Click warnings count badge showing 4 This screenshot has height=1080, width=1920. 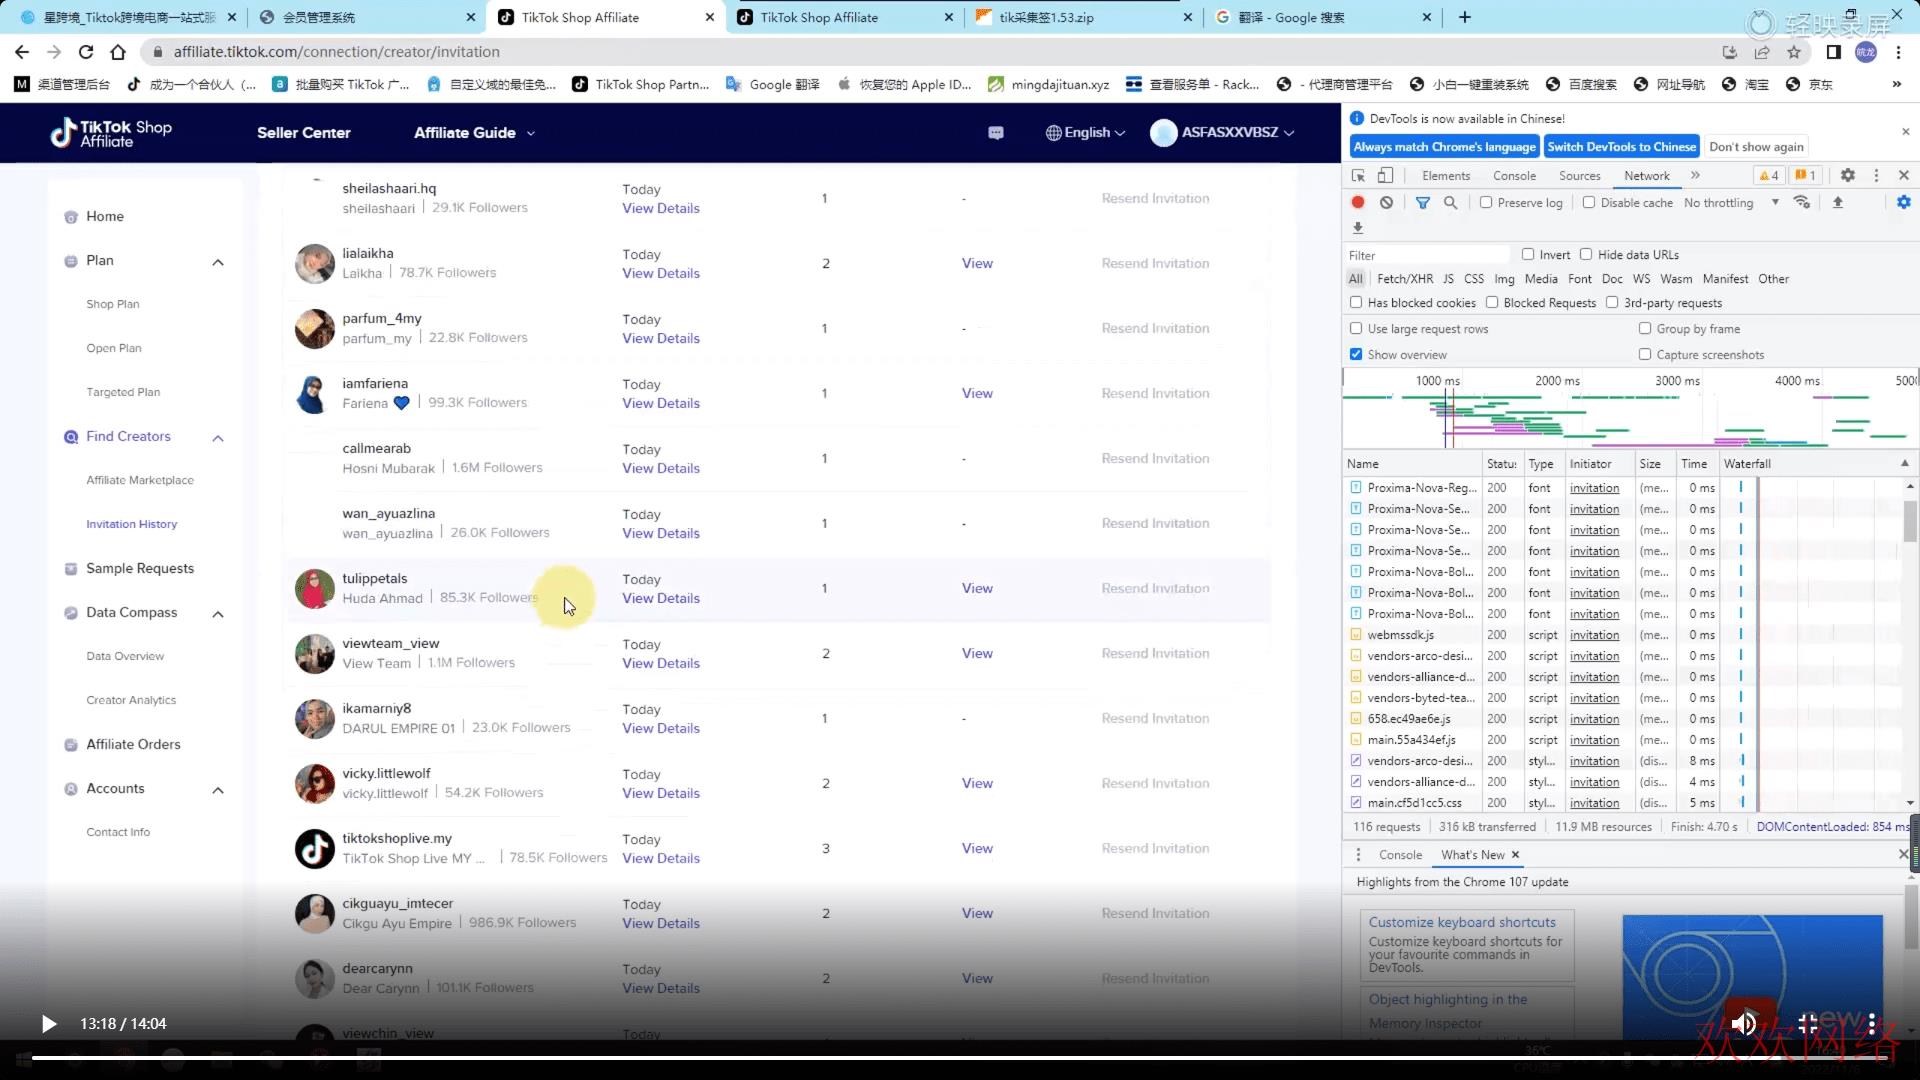1768,175
